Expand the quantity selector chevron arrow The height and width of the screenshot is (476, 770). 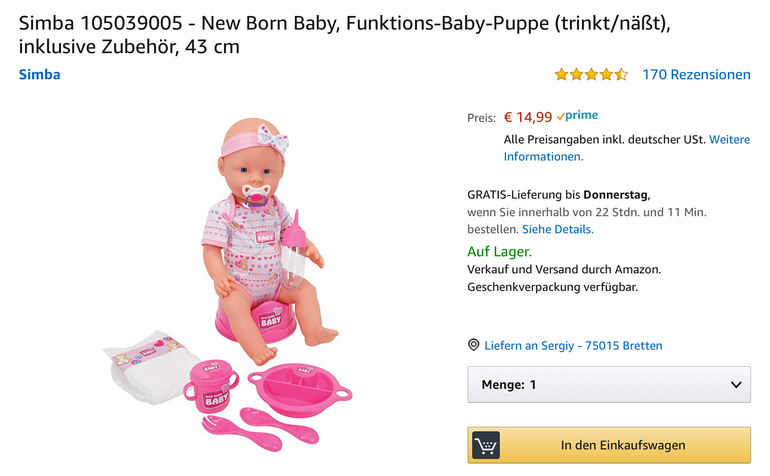[736, 384]
